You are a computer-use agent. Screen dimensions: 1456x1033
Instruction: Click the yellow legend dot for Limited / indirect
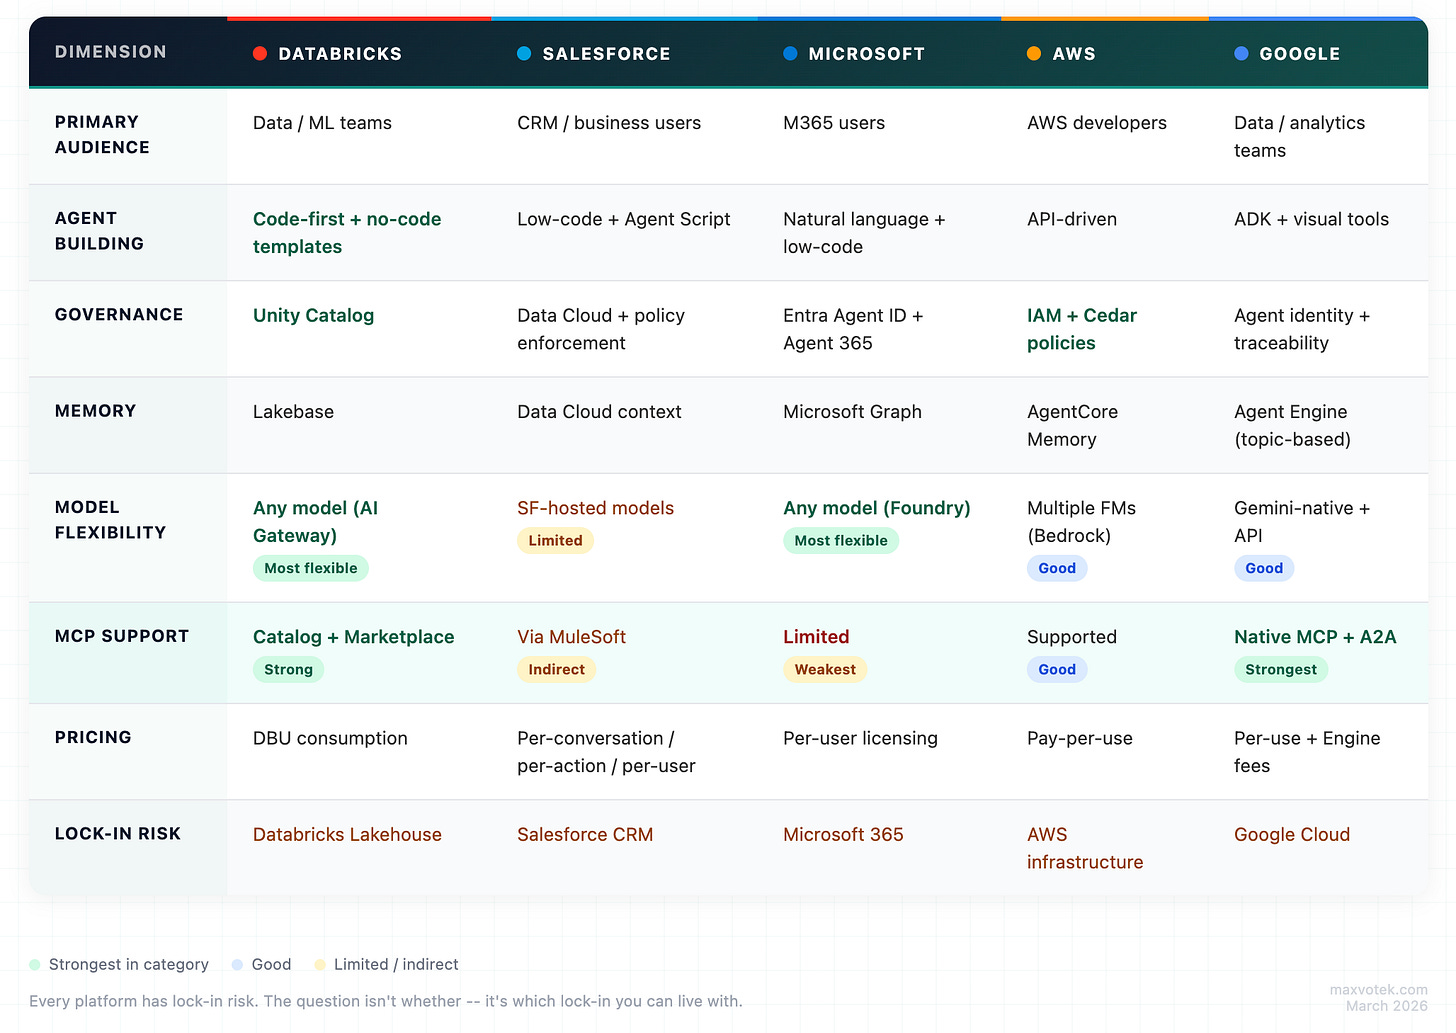click(320, 965)
